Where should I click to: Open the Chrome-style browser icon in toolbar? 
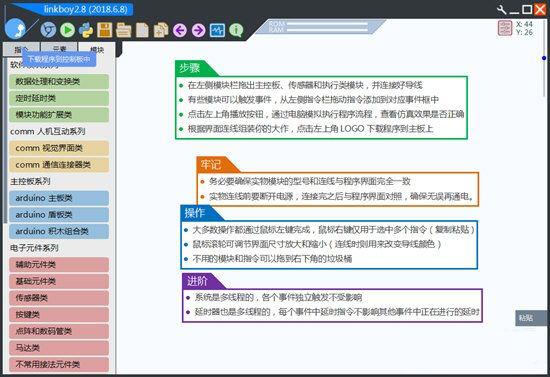click(48, 30)
